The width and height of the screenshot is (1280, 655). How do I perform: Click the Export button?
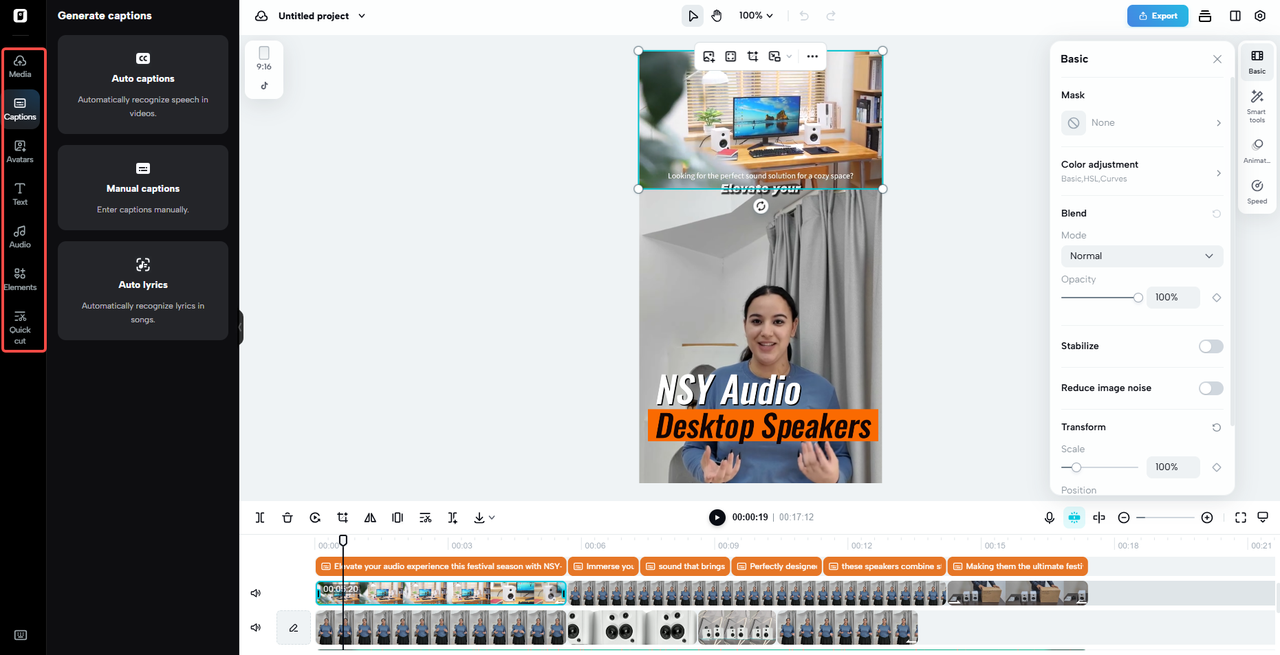(x=1157, y=16)
